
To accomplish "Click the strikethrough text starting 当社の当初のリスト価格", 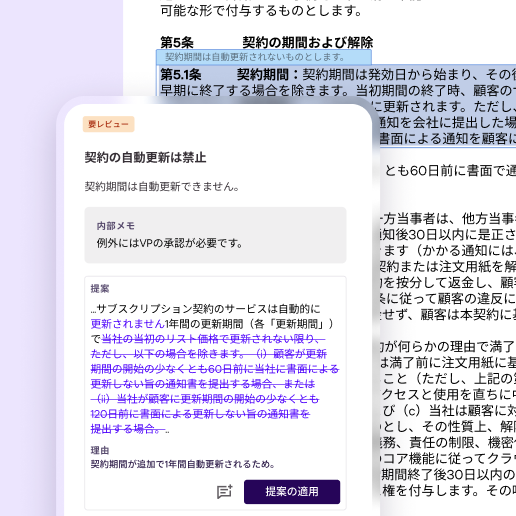I will (213, 339).
